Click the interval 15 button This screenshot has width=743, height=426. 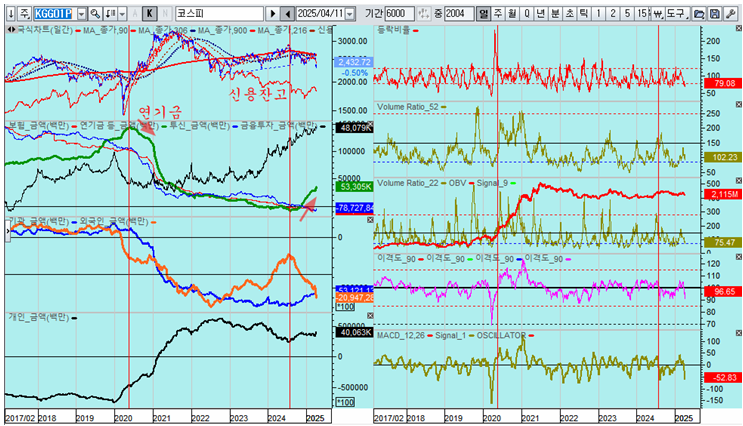(x=642, y=13)
